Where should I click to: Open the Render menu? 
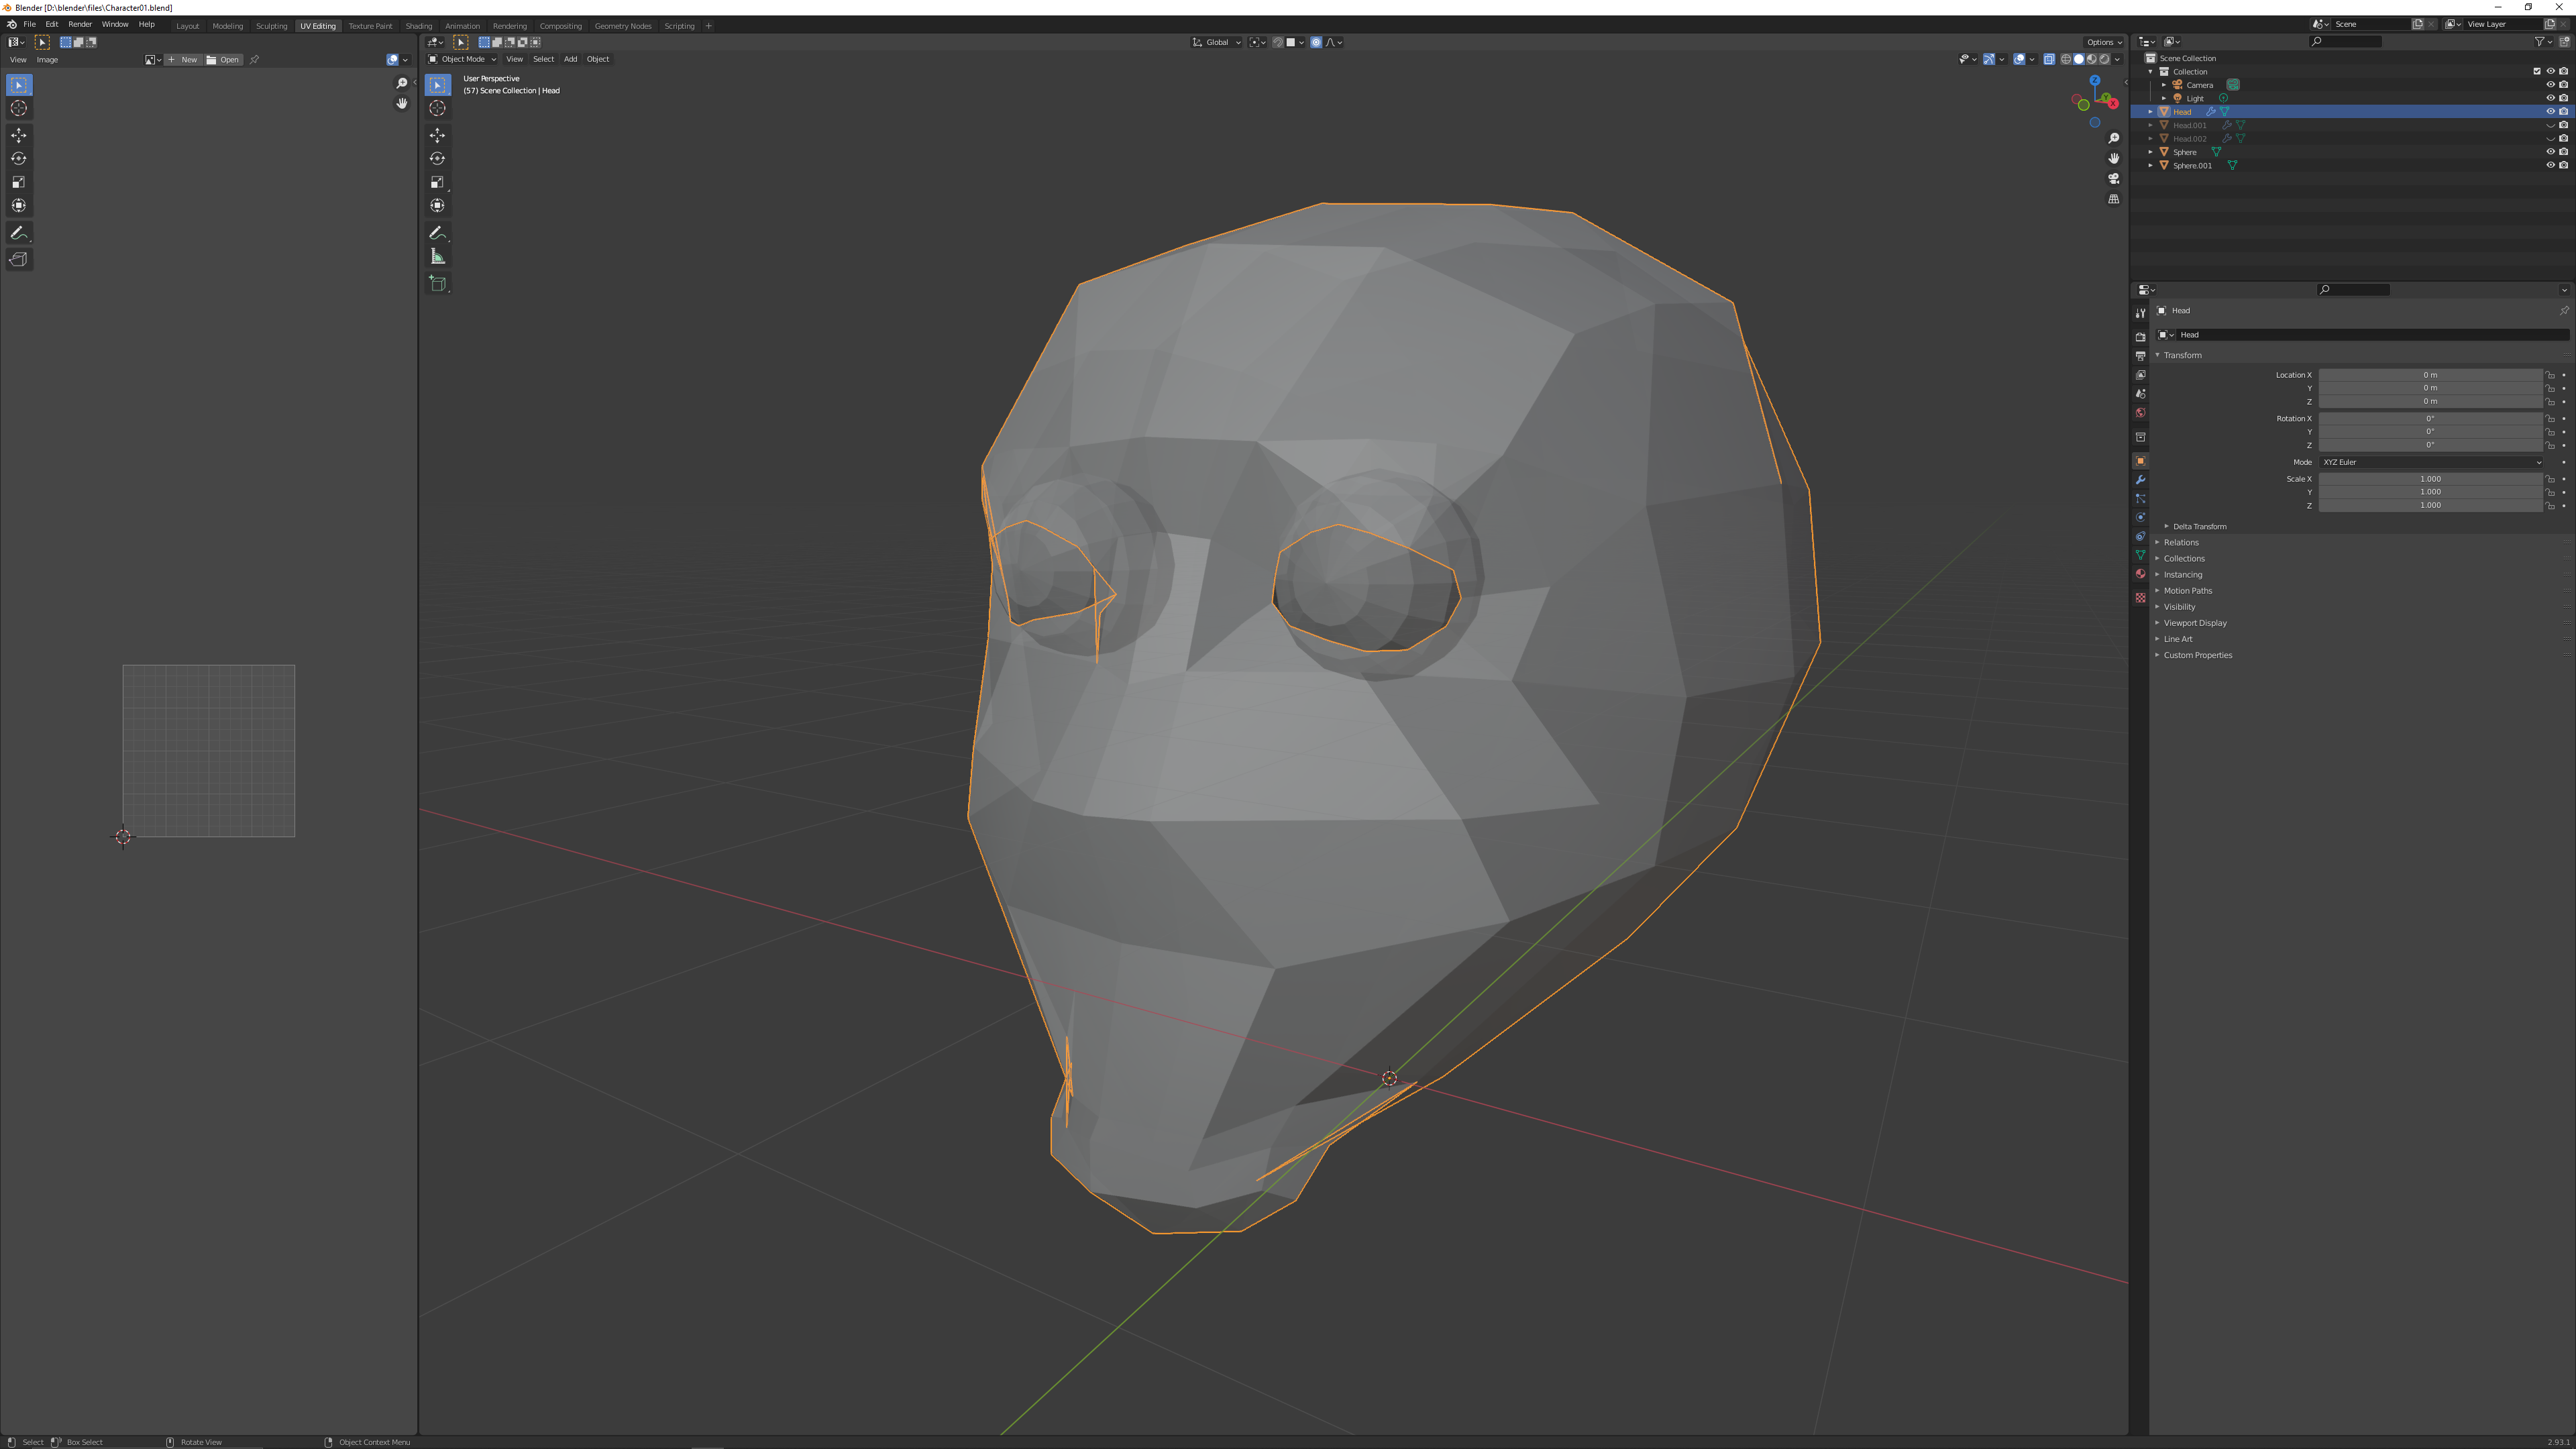tap(80, 24)
